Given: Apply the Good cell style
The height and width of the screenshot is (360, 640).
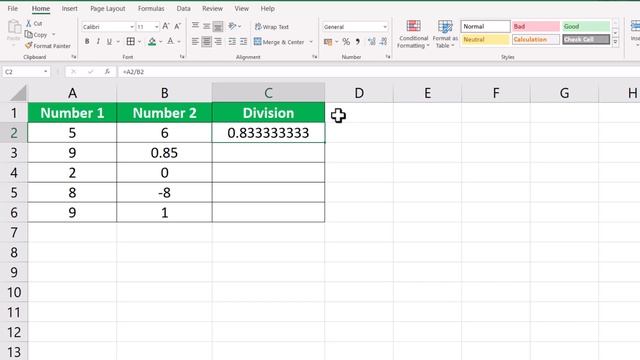Looking at the screenshot, I should coord(586,27).
